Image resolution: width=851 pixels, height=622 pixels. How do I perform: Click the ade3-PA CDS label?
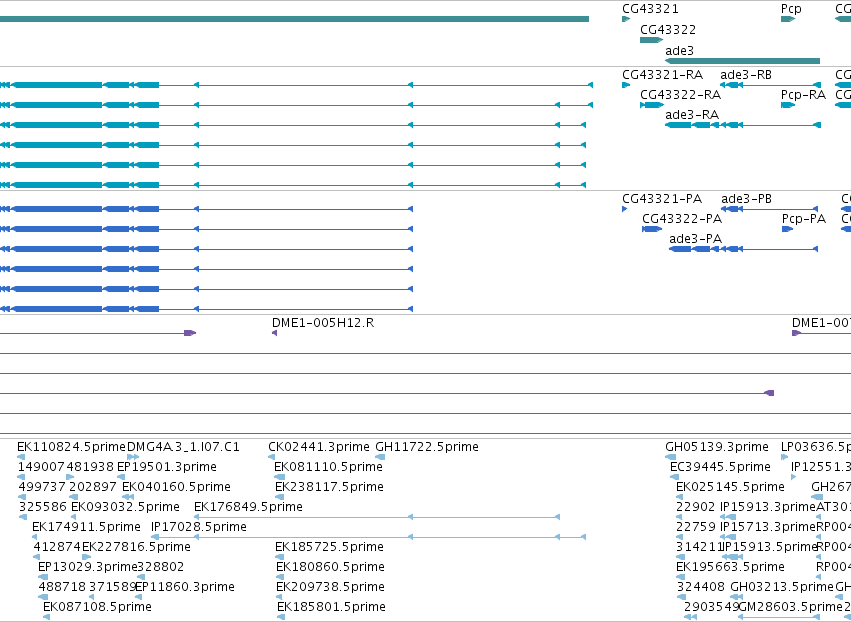(696, 239)
